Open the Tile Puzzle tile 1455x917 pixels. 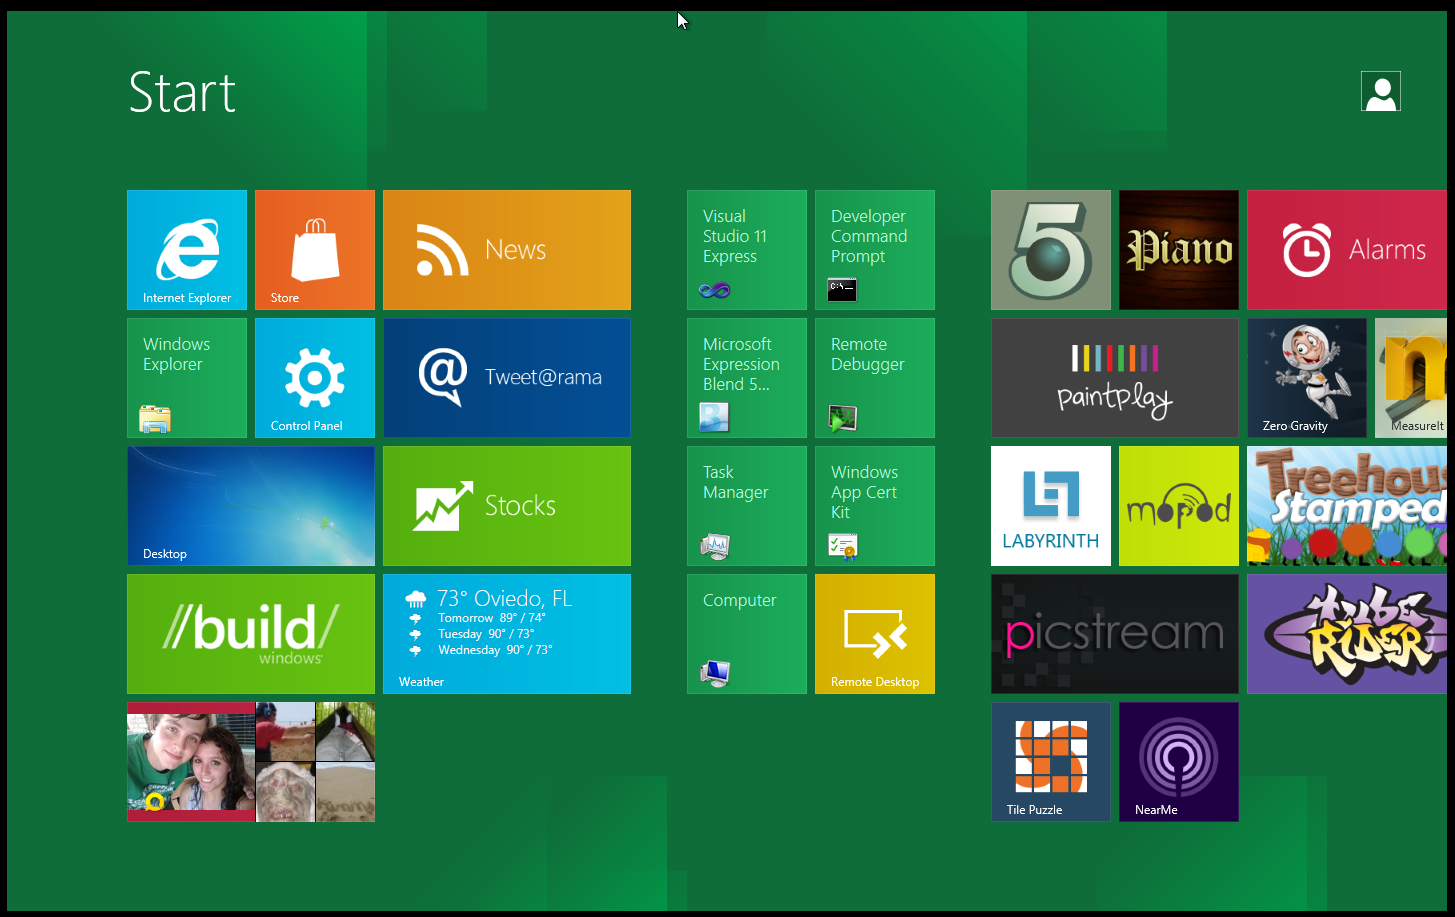[x=1051, y=762]
